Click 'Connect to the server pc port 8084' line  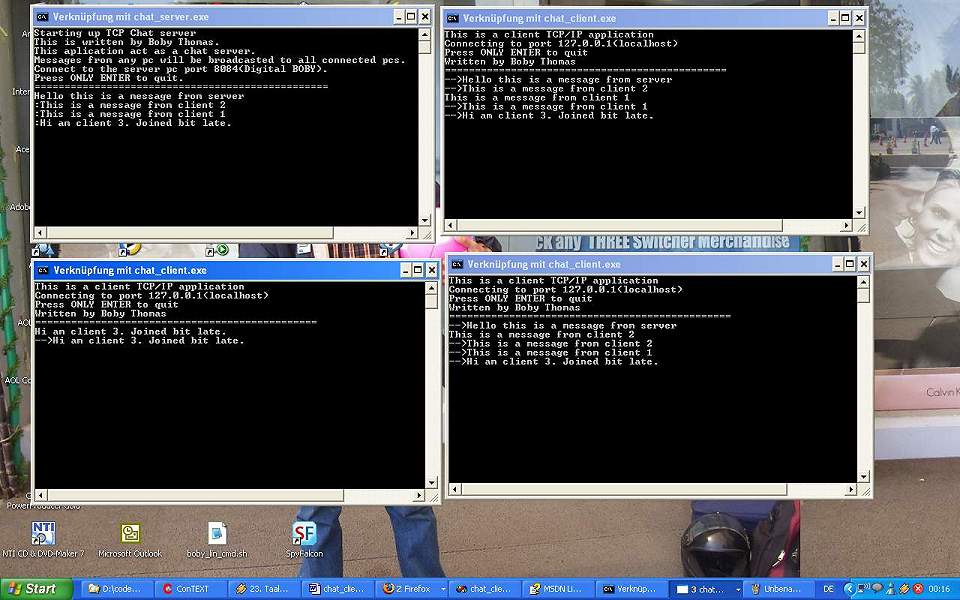(x=181, y=69)
